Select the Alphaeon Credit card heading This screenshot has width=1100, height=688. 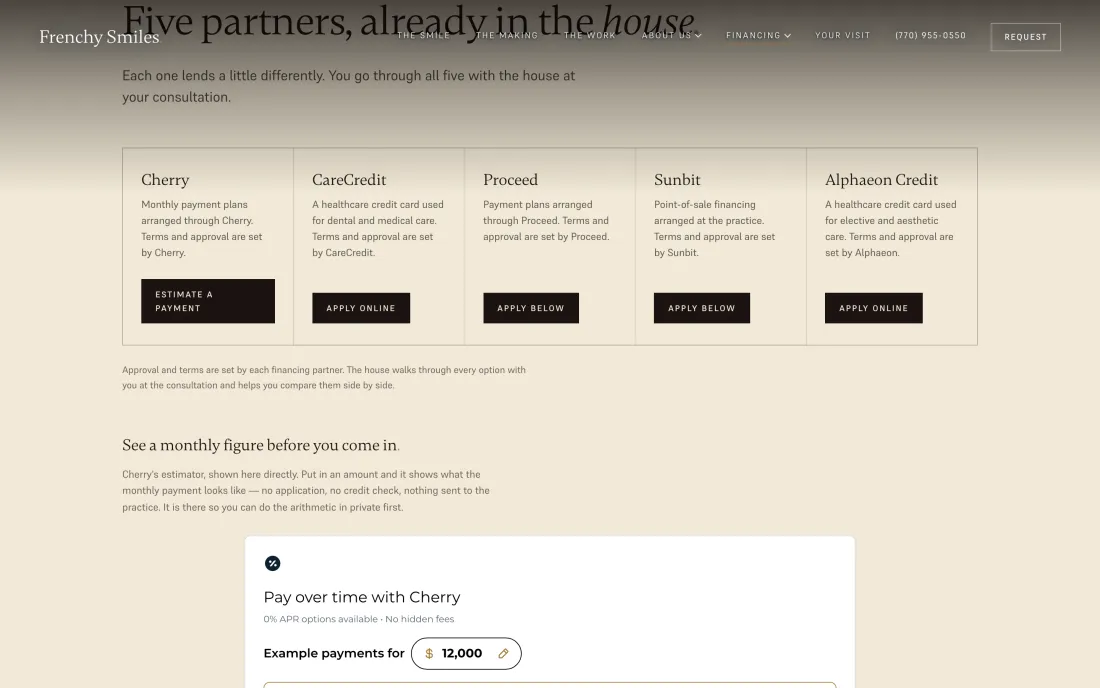coord(881,180)
